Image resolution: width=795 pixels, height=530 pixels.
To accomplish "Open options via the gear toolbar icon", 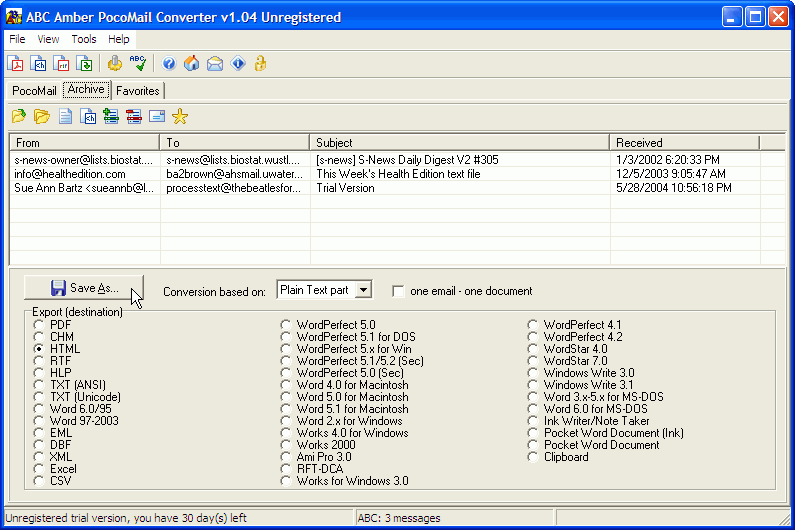I will (115, 63).
